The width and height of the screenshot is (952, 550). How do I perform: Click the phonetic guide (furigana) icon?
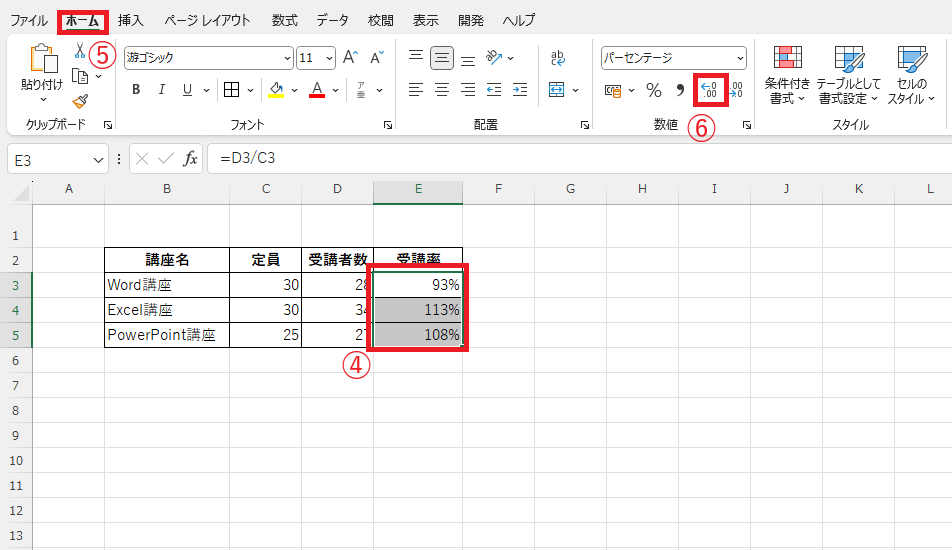pyautogui.click(x=361, y=90)
